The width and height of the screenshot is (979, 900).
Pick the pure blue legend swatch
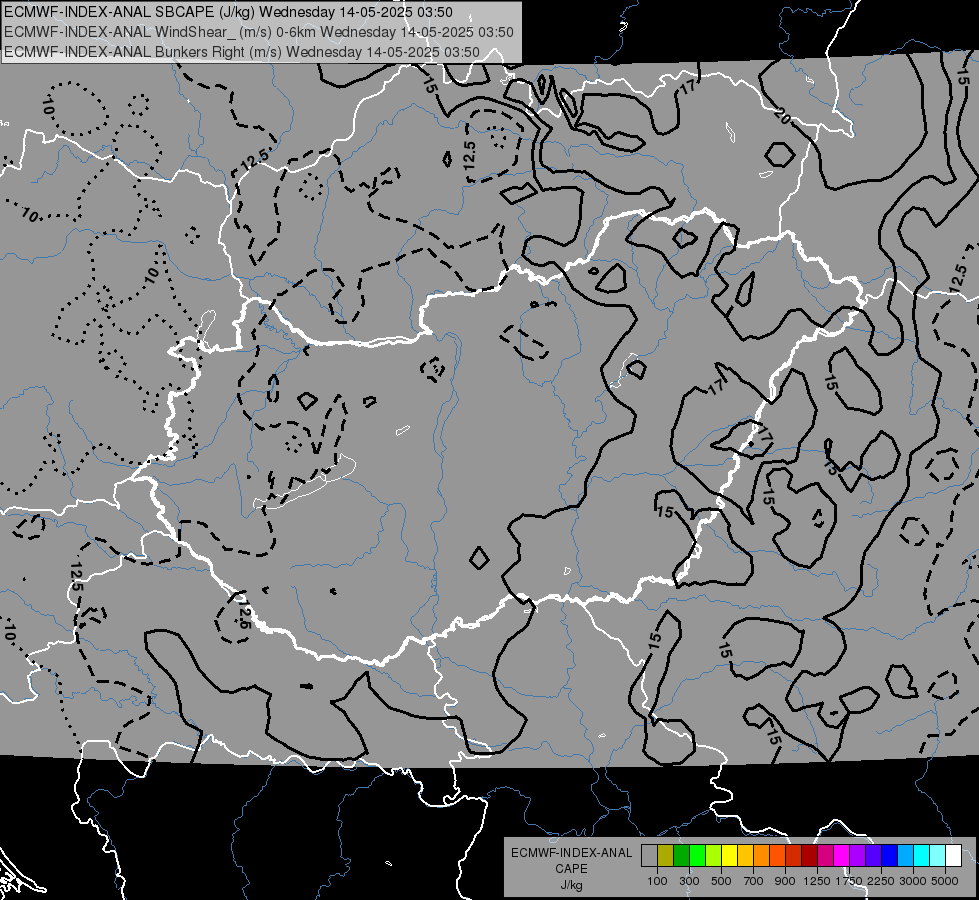pyautogui.click(x=890, y=855)
